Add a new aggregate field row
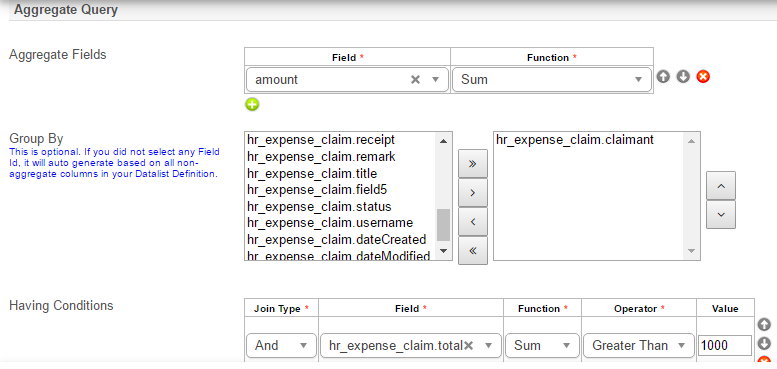This screenshot has height=369, width=777. tap(253, 104)
